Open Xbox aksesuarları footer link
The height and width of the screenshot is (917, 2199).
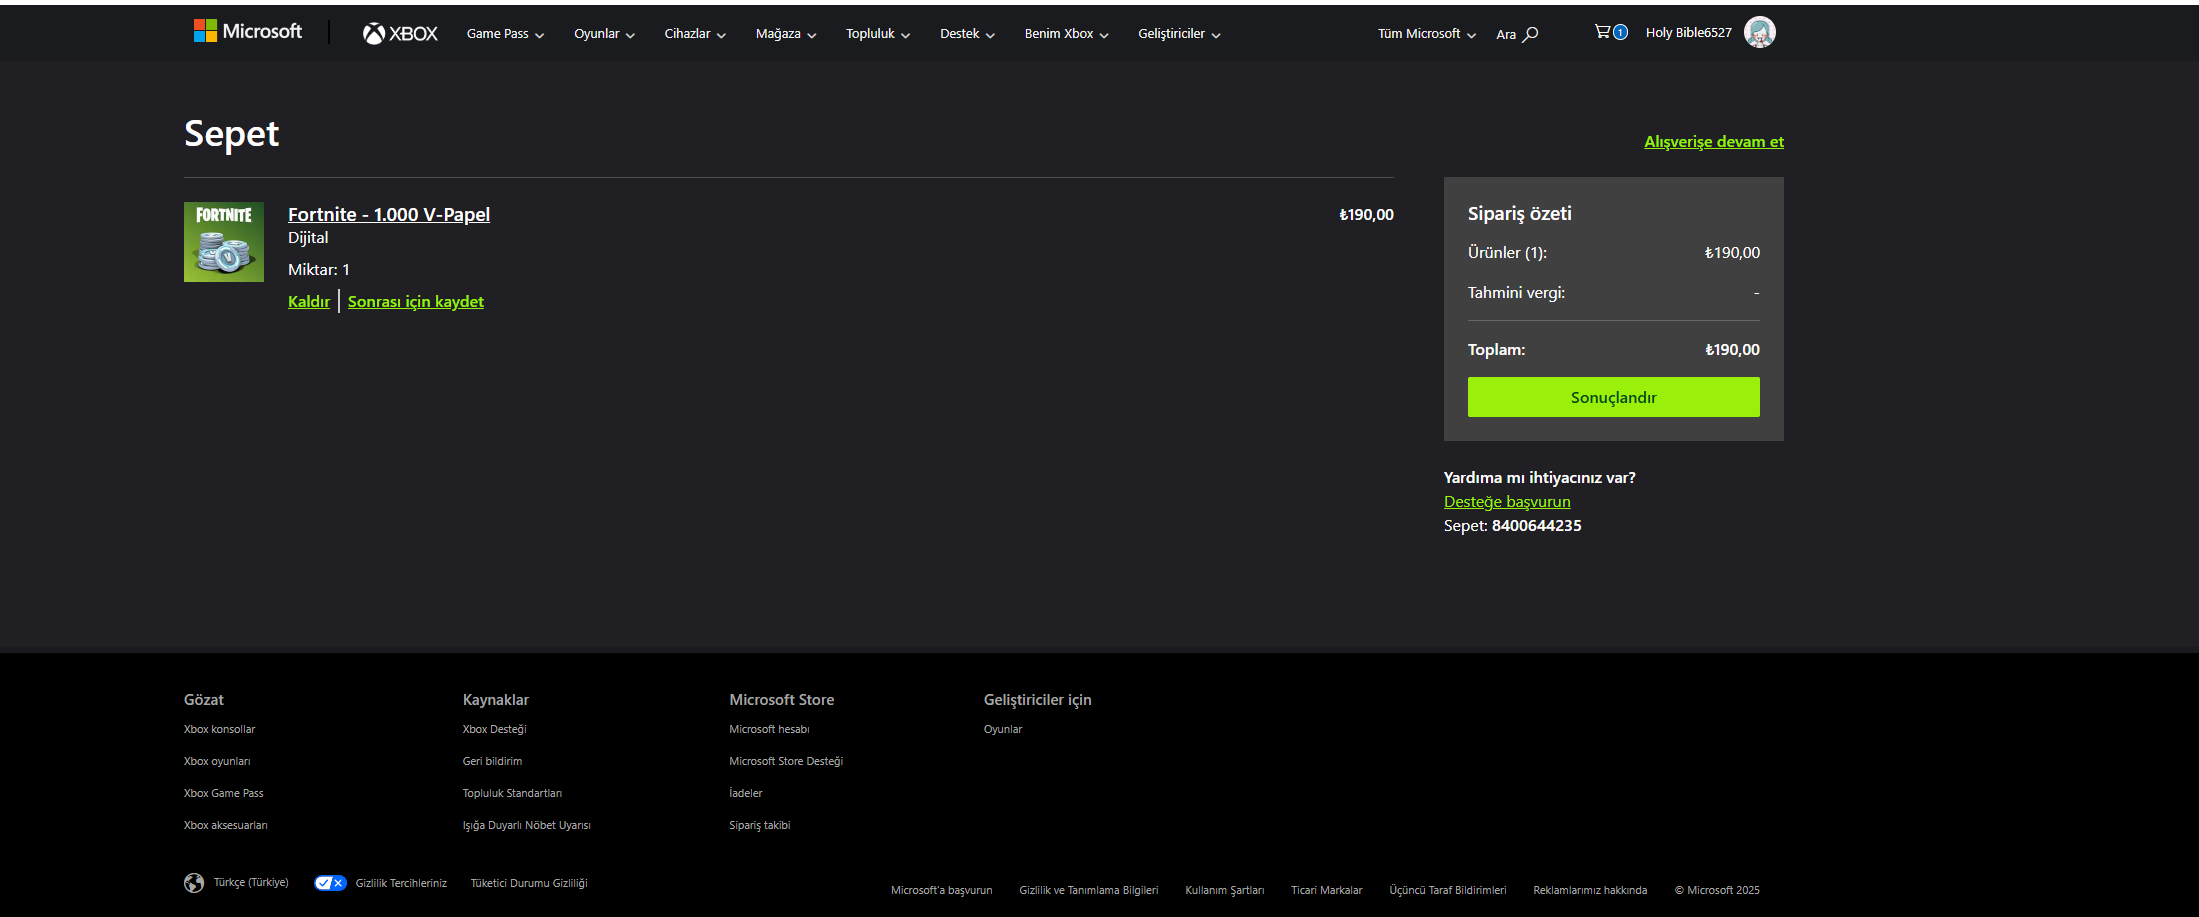point(226,825)
